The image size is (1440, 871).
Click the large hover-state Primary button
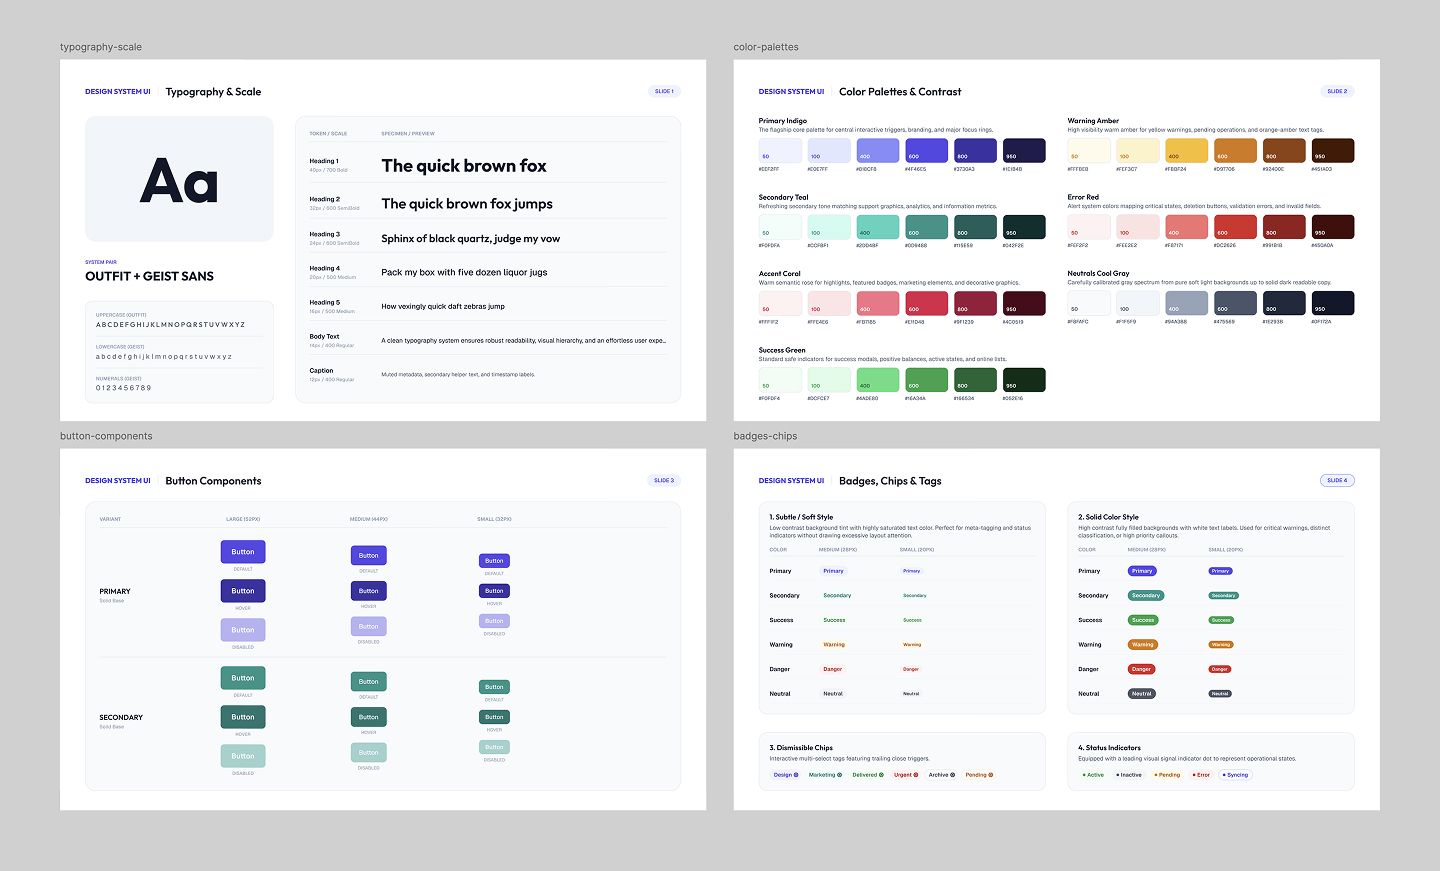point(243,591)
